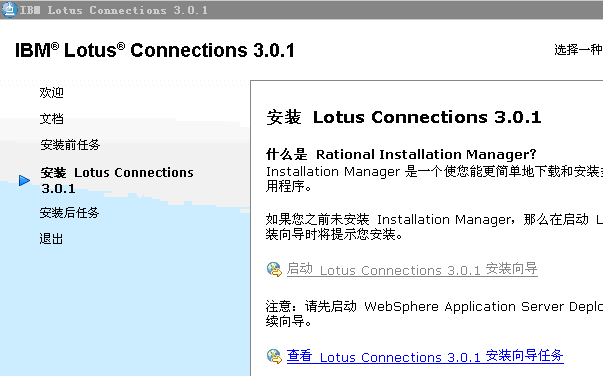Select 安装前任务 in the left navigation
The width and height of the screenshot is (603, 376).
pyautogui.click(x=70, y=145)
